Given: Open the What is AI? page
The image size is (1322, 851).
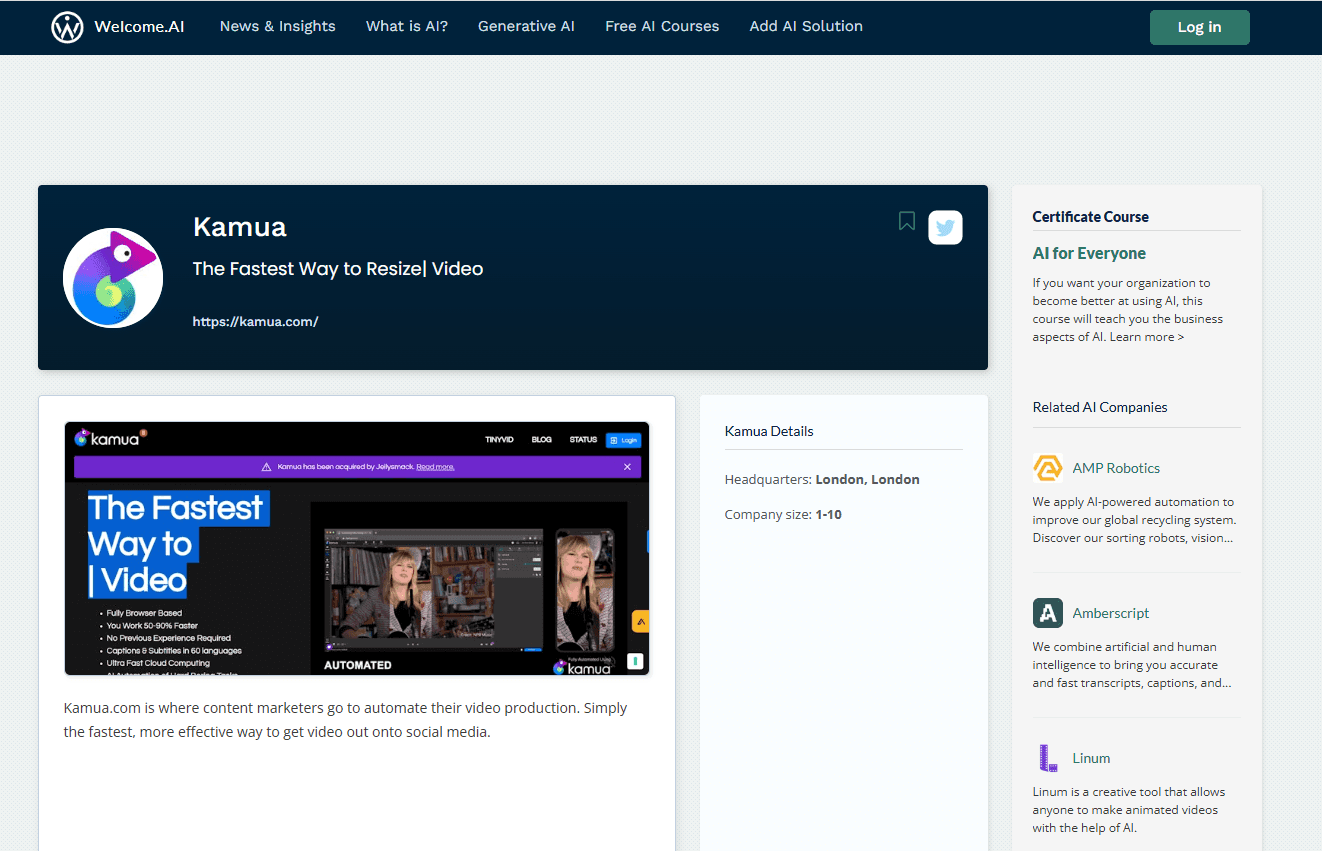Looking at the screenshot, I should click(x=407, y=27).
